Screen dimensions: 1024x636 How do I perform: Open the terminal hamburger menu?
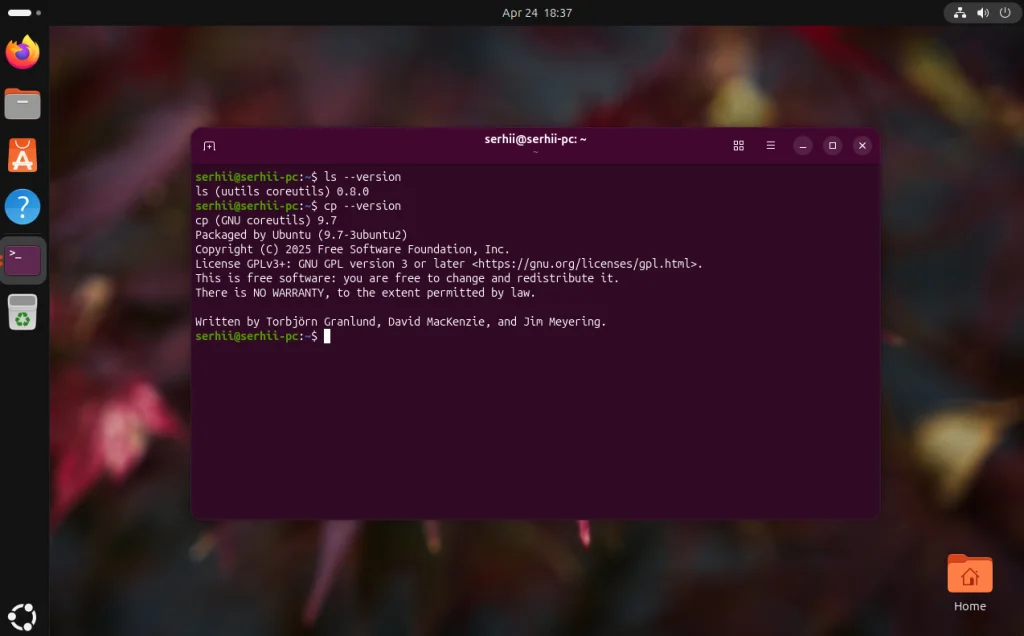point(771,146)
